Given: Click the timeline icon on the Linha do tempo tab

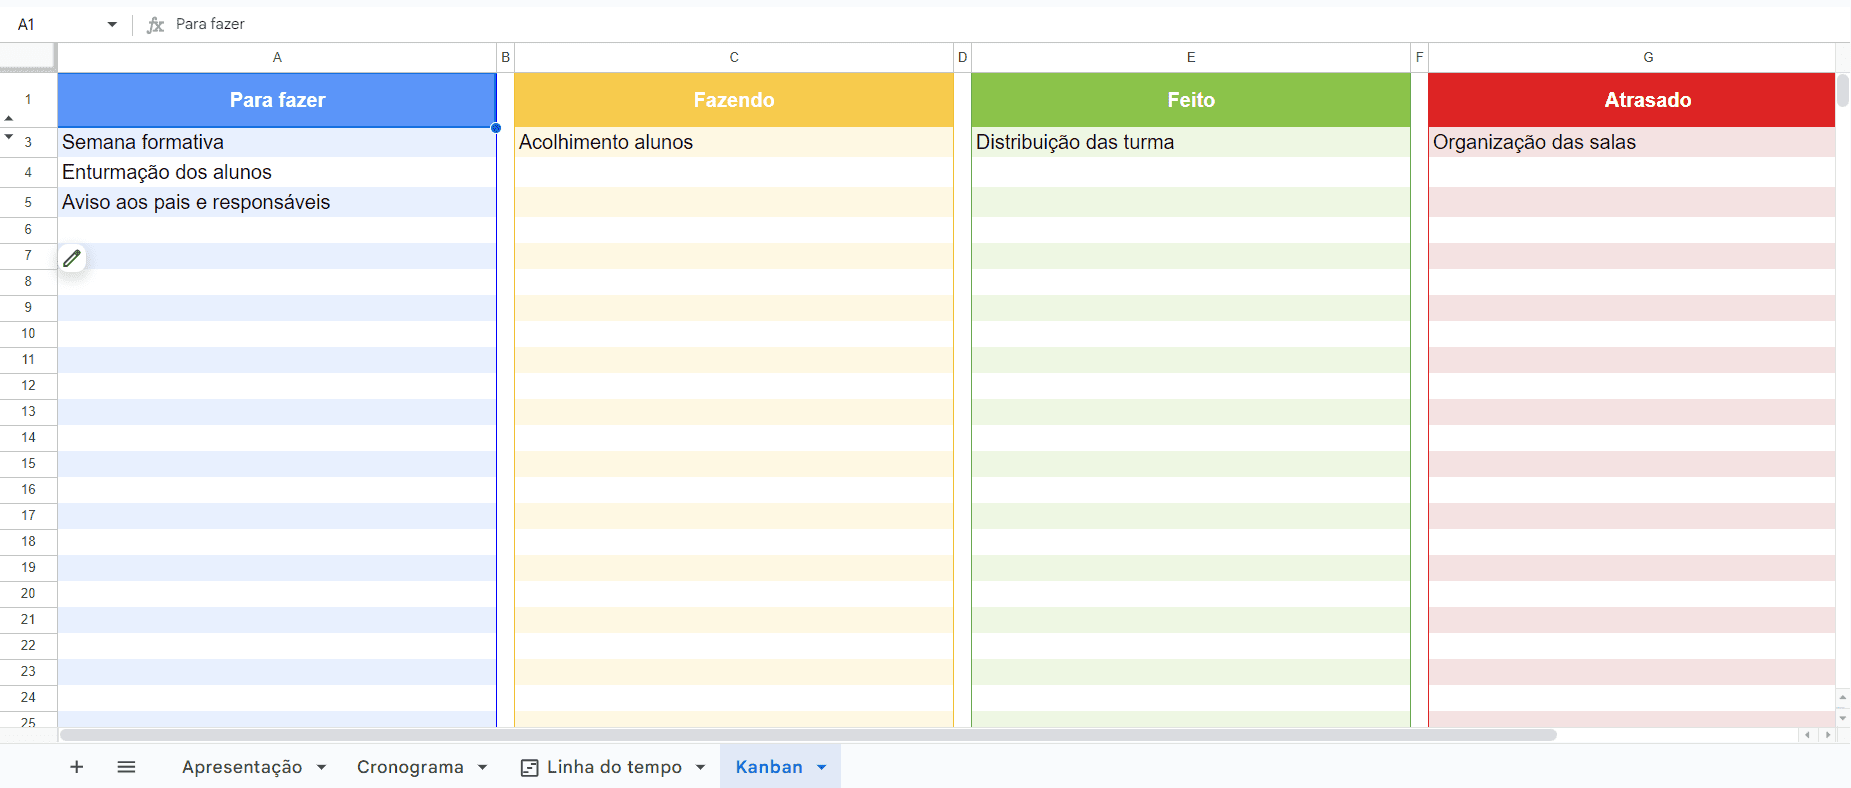Looking at the screenshot, I should pos(530,767).
